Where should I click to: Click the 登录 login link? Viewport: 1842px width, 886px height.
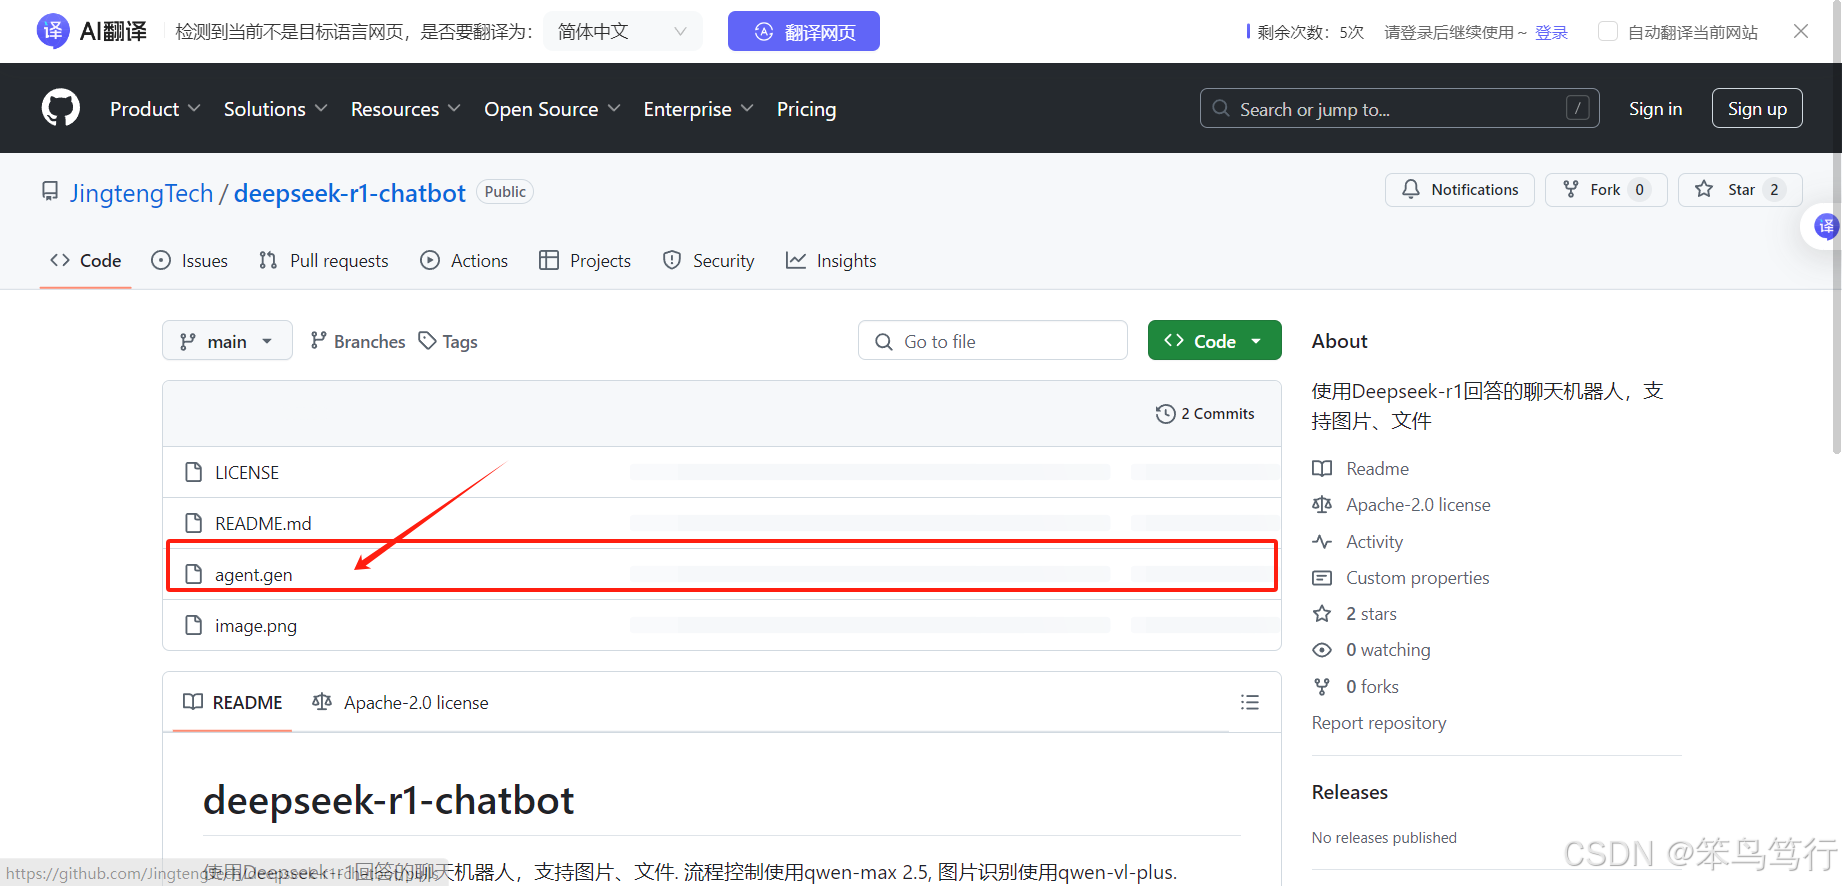[1551, 32]
